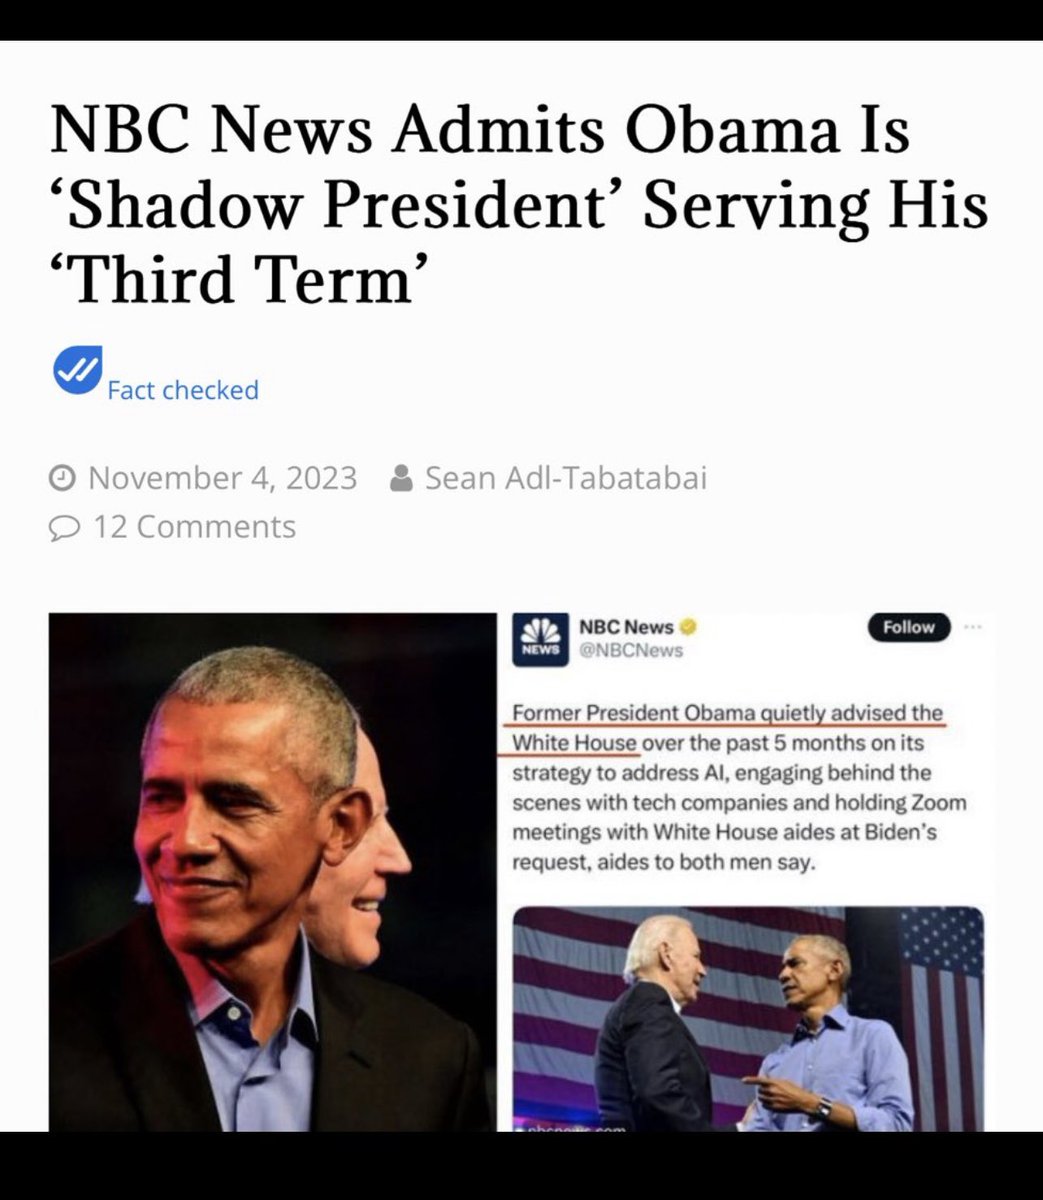
Task: Open the three-dot more options on tweet
Action: click(x=972, y=627)
